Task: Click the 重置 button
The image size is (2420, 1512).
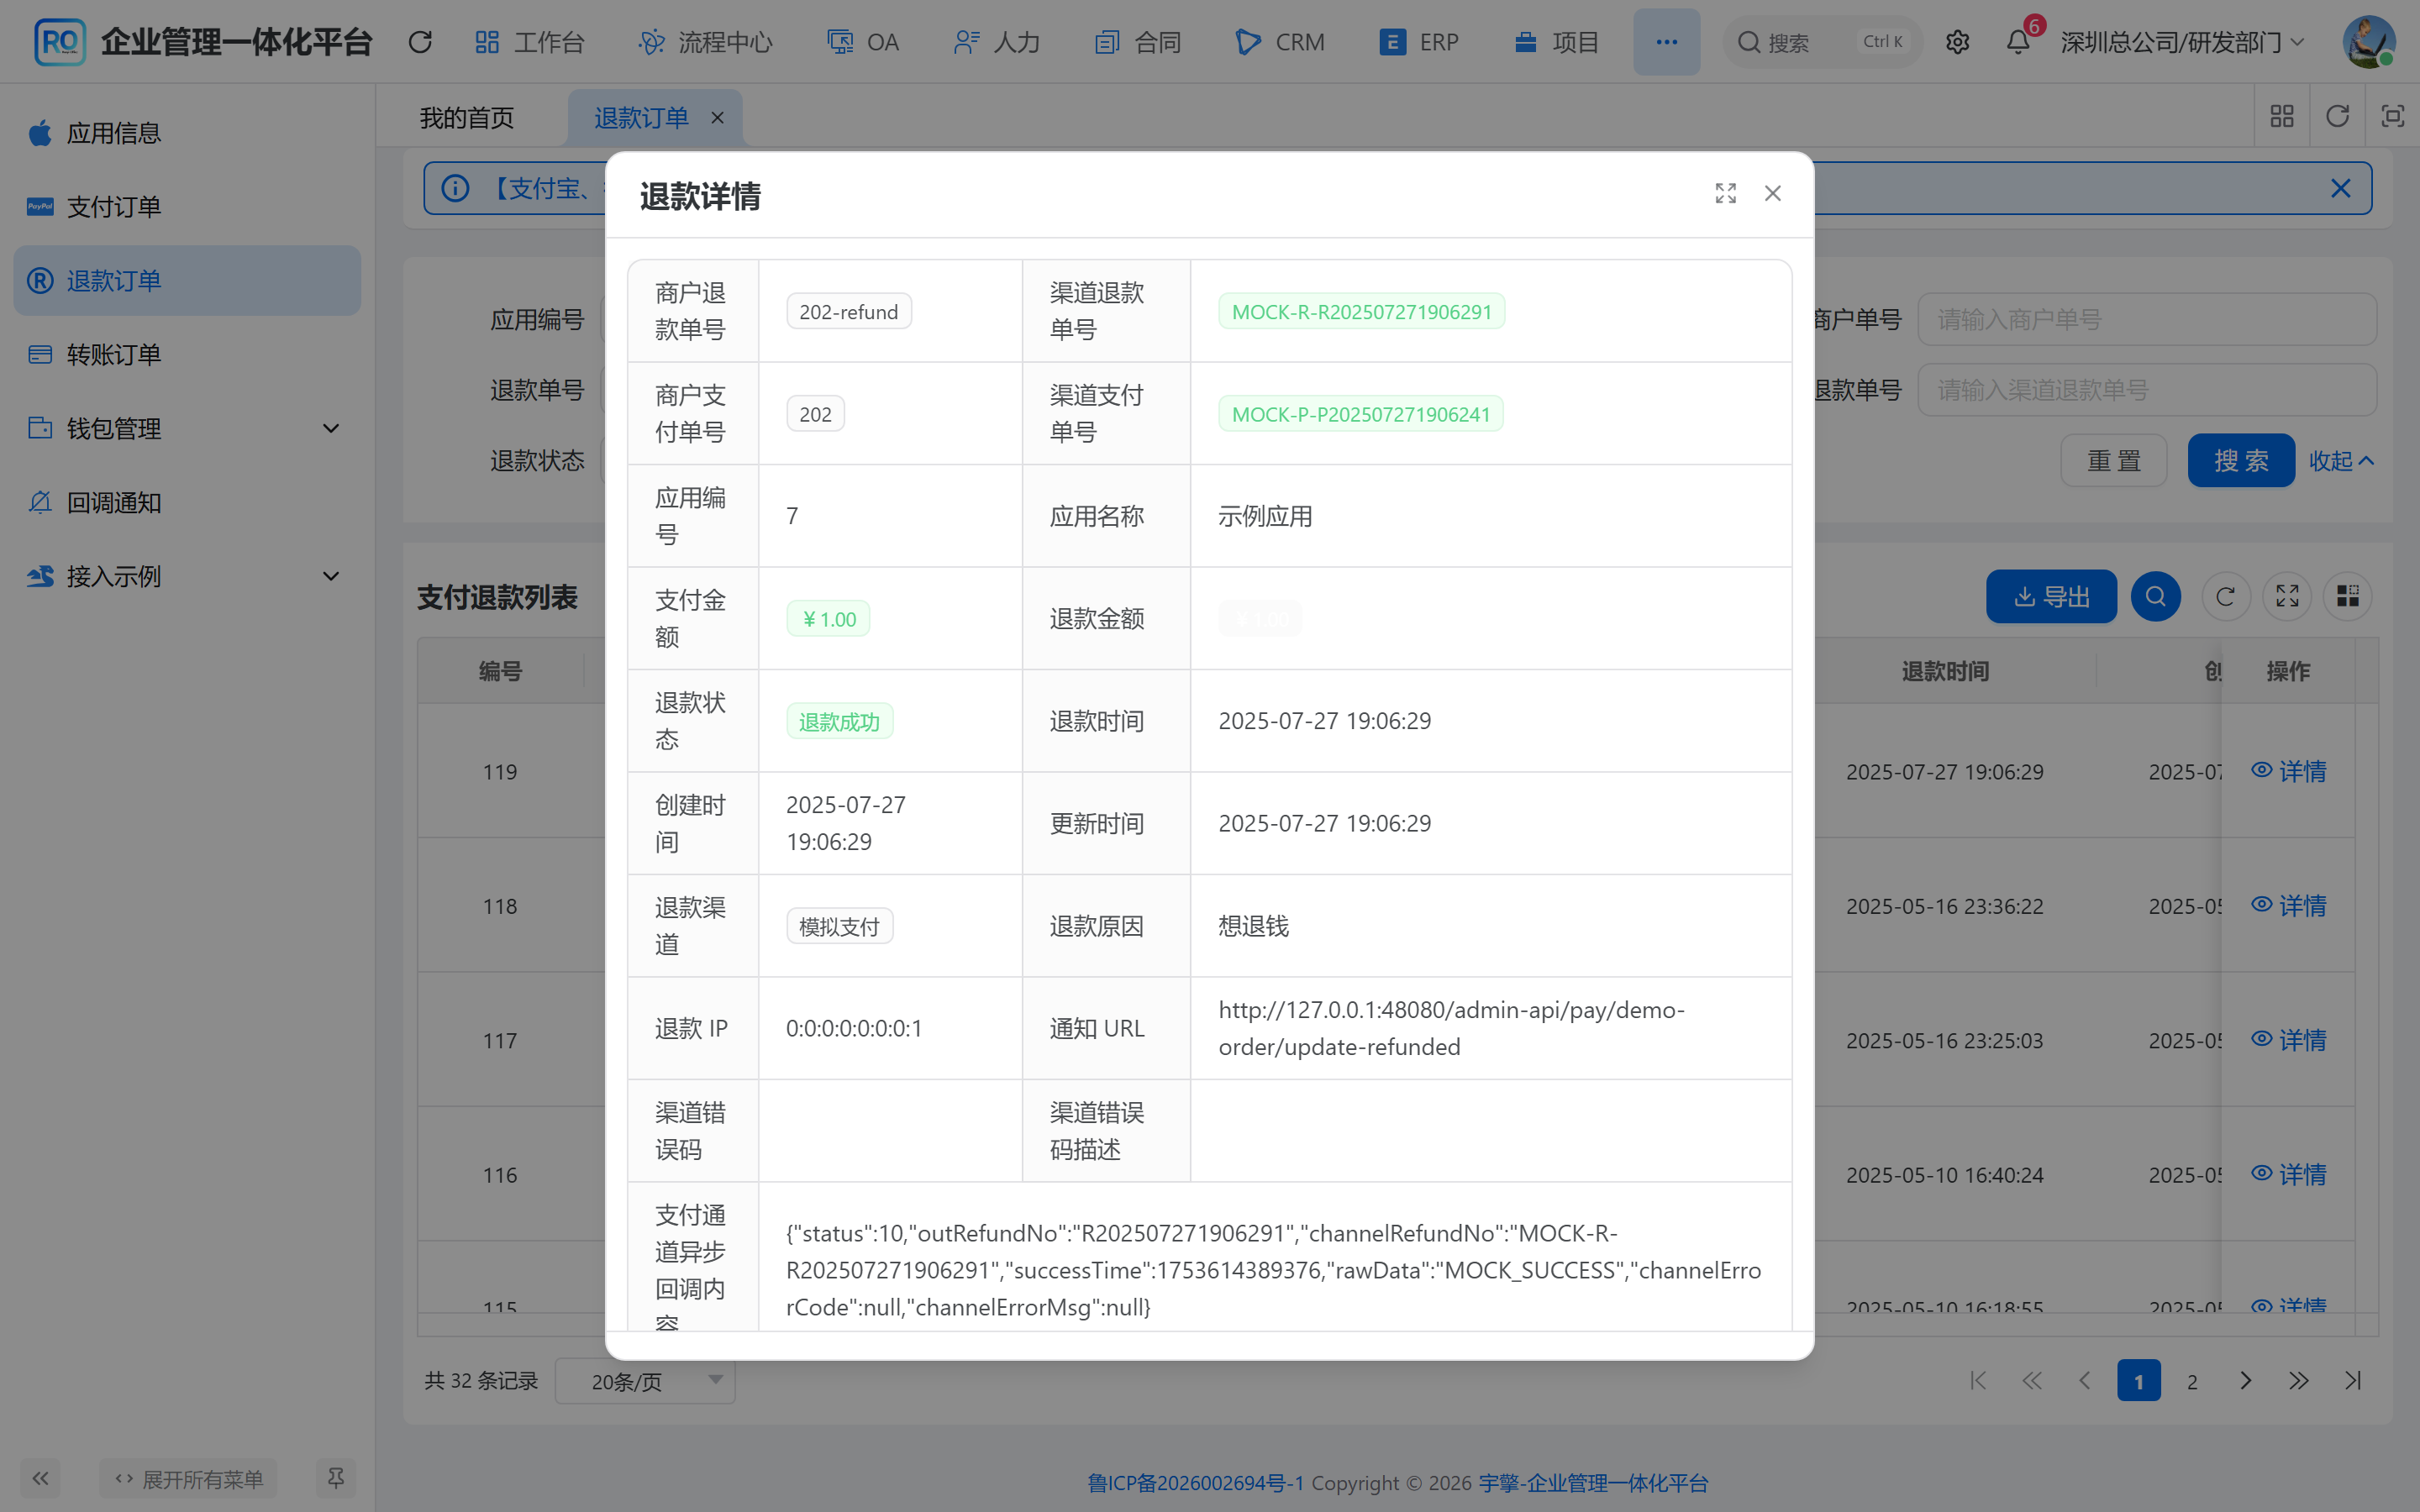Action: (x=2113, y=461)
